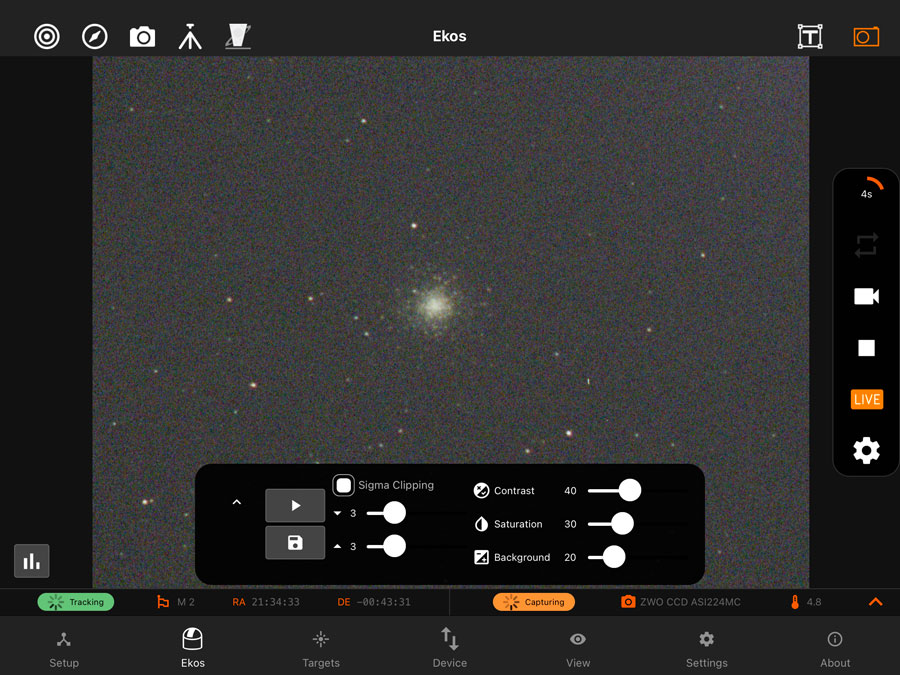Switch to the View tab
Image resolution: width=900 pixels, height=675 pixels.
click(578, 650)
